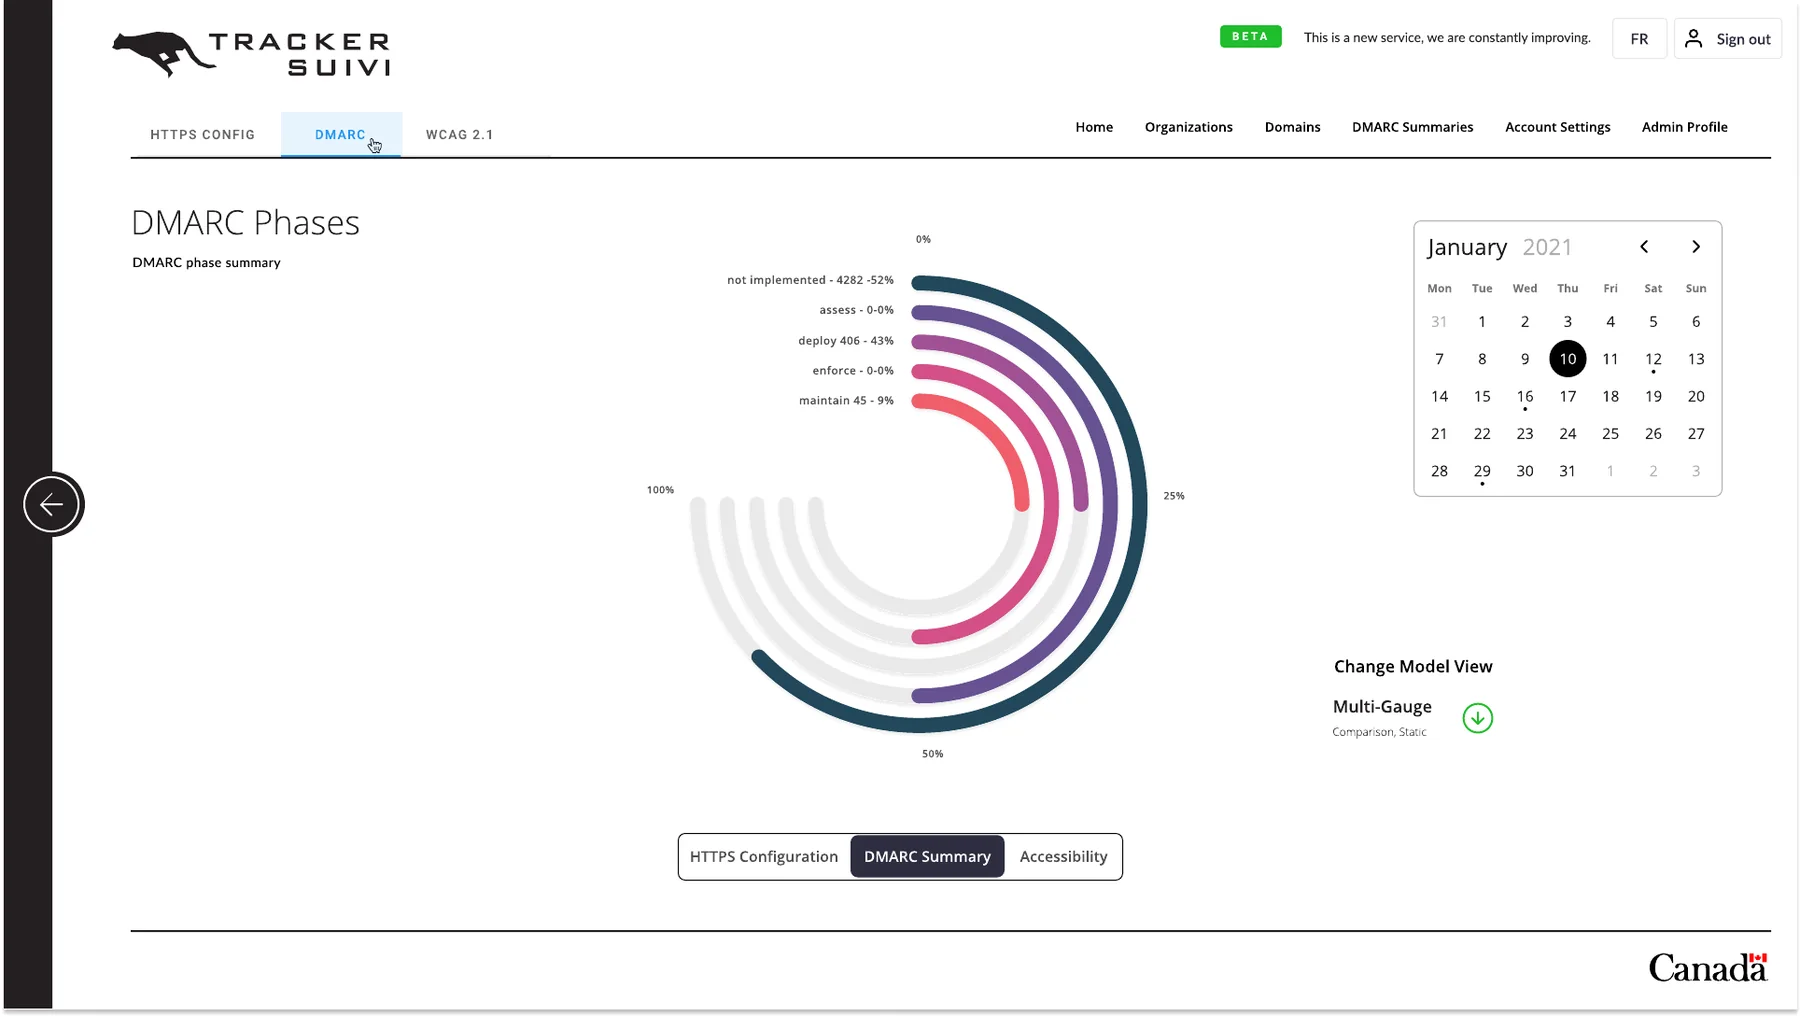Image resolution: width=1800 pixels, height=1016 pixels.
Task: Click the 2021 year label in calendar
Action: coord(1547,247)
